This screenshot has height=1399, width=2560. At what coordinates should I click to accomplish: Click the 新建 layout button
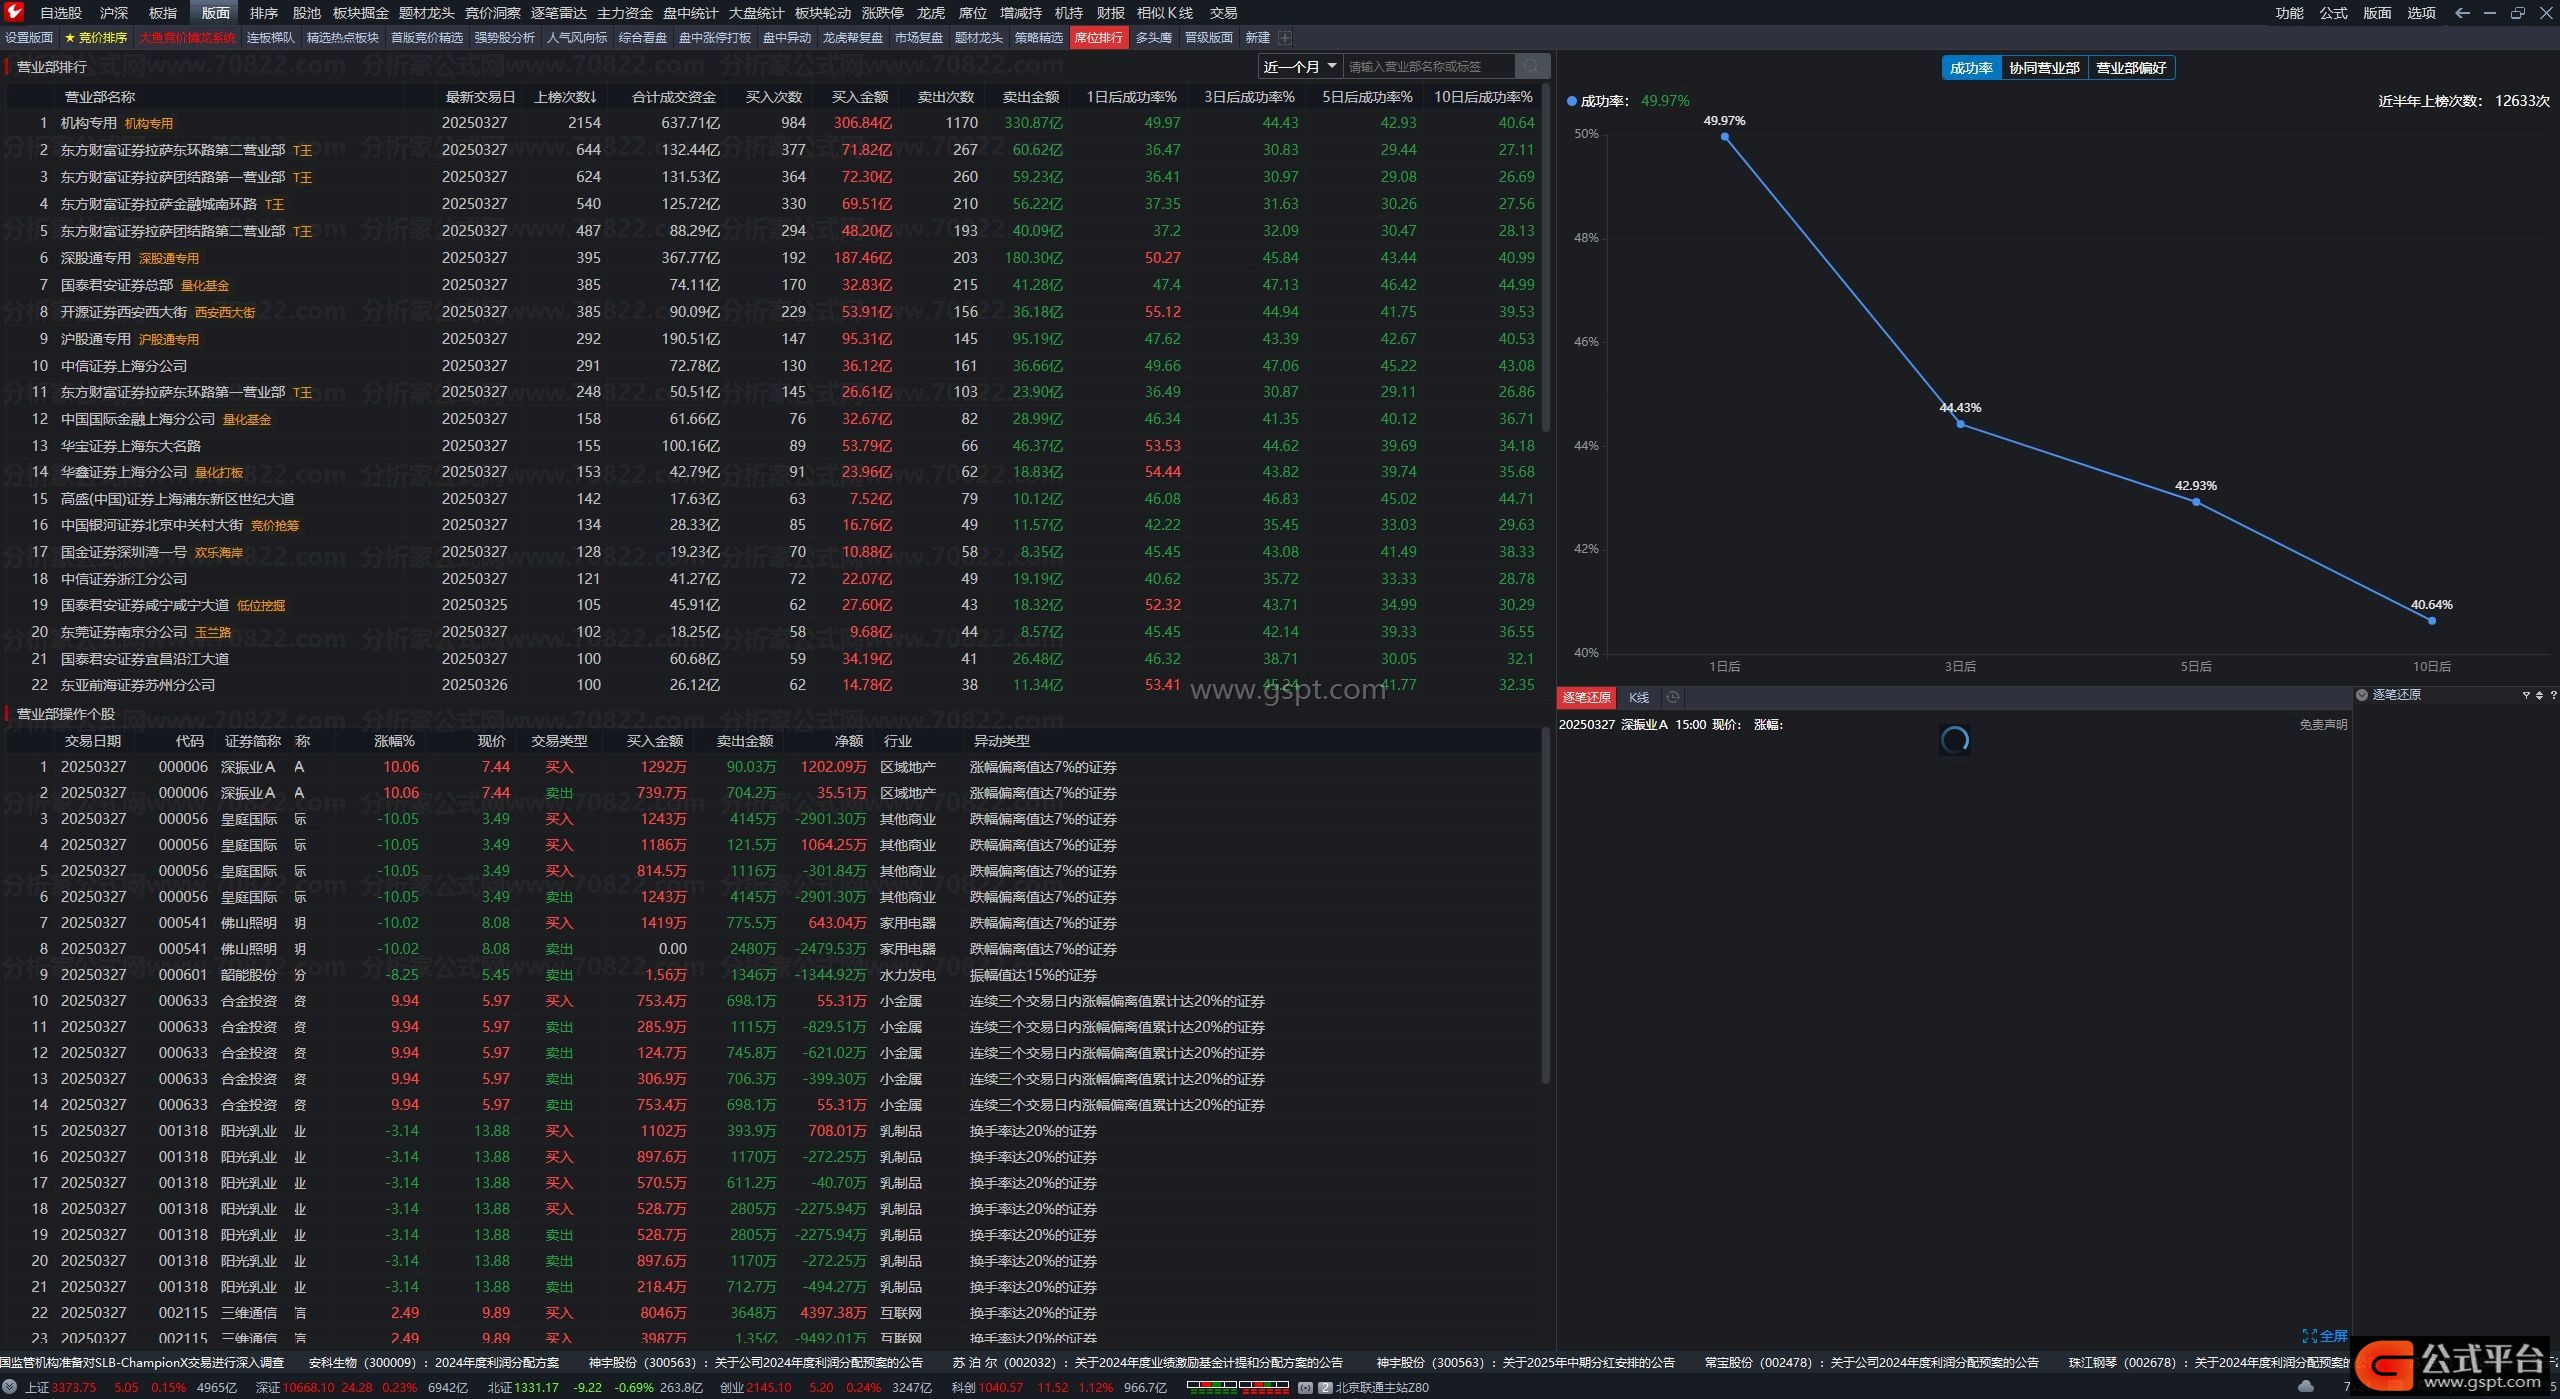[x=1257, y=38]
